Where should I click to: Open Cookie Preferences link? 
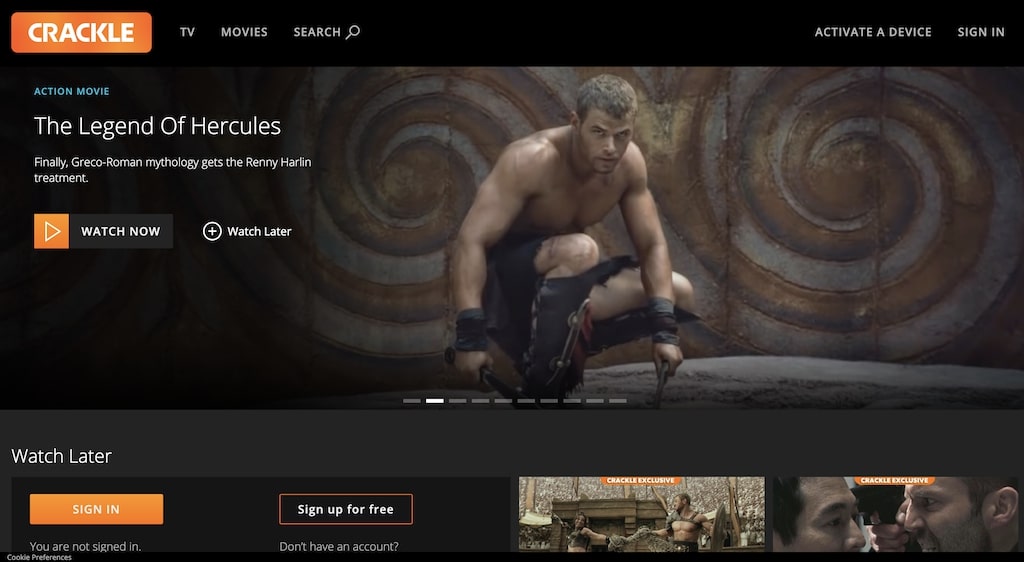click(x=39, y=557)
